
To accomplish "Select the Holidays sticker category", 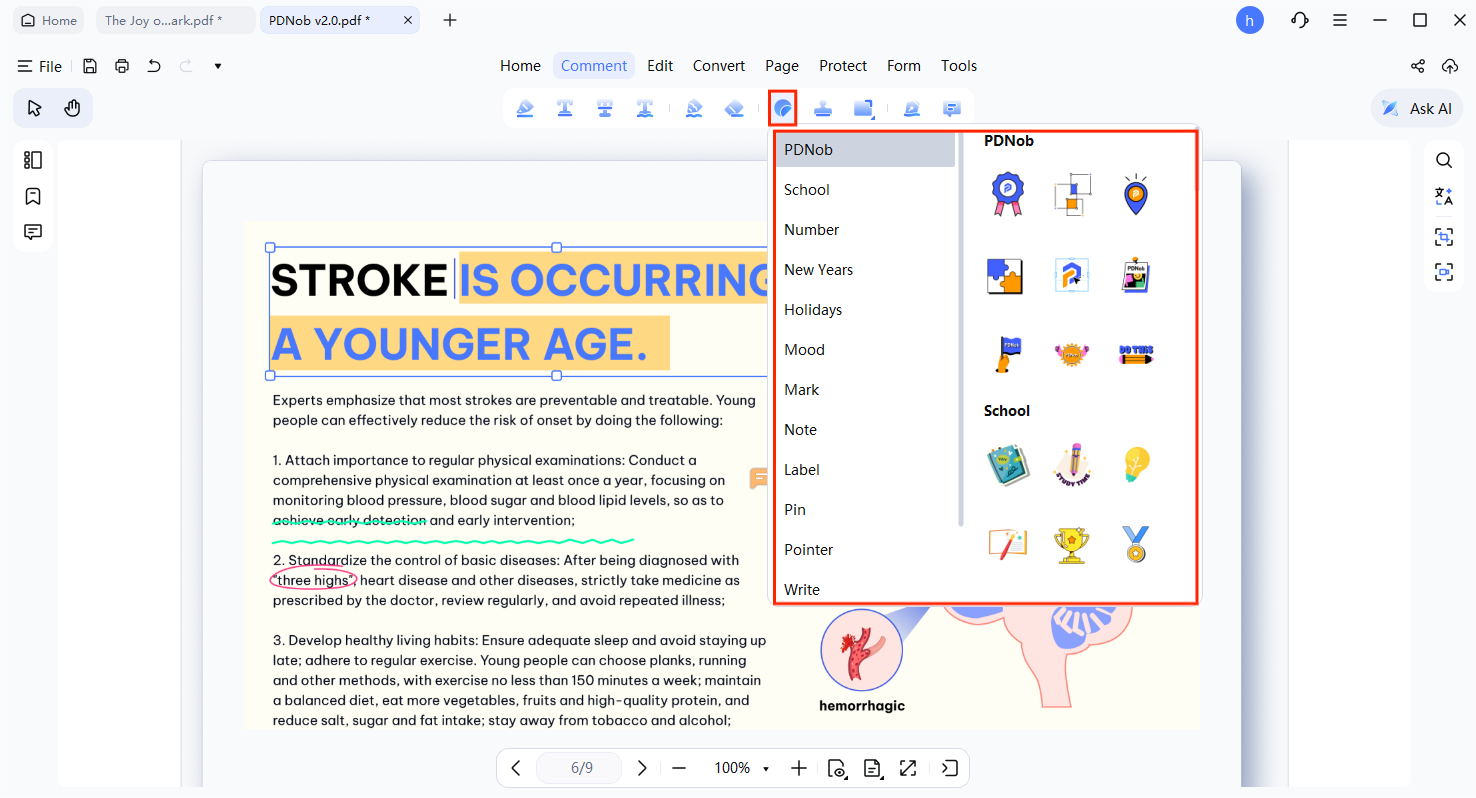I will (813, 310).
